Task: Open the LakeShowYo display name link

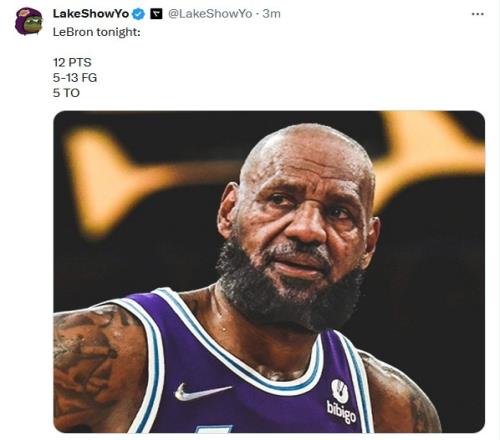Action: click(x=91, y=14)
